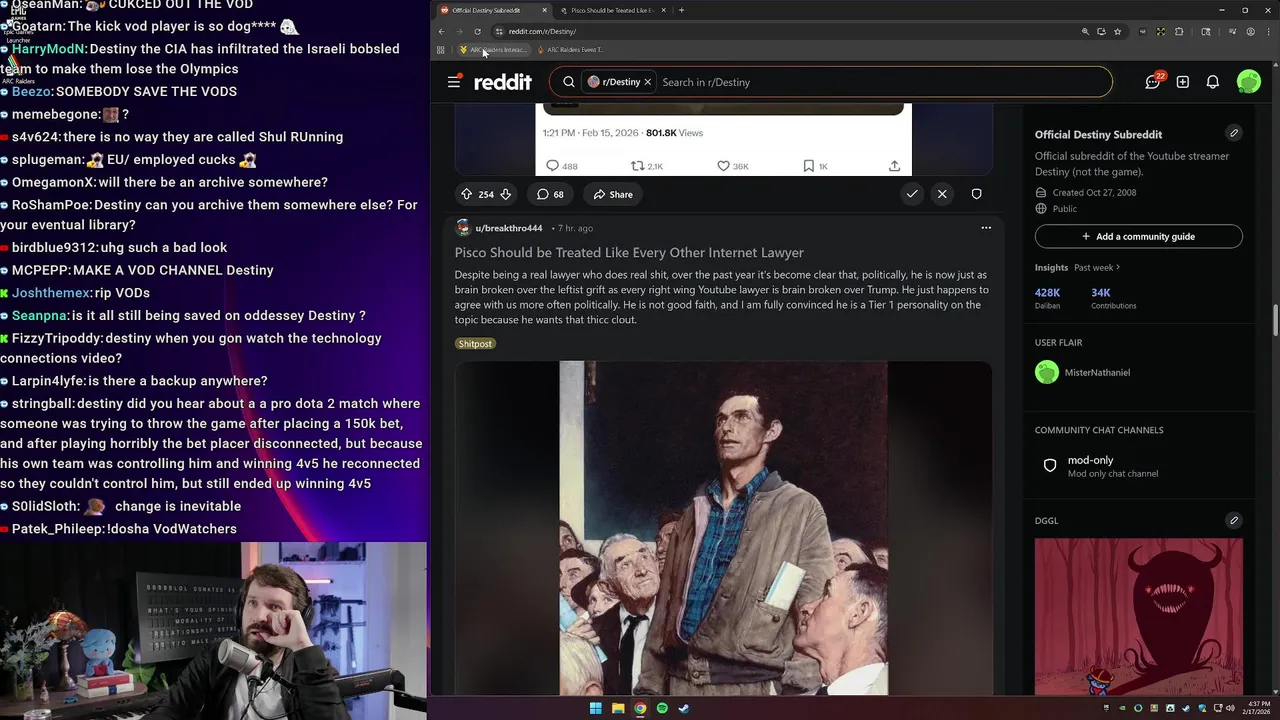Filter by Shitpost flair tag

(475, 344)
